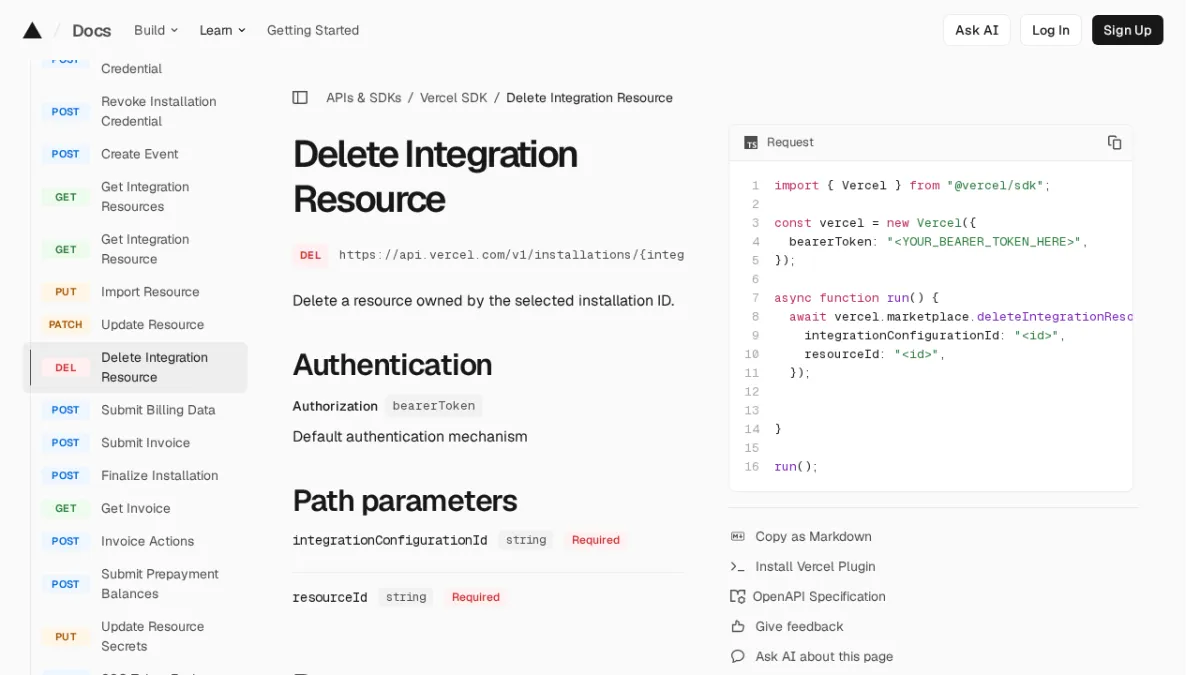
Task: Click the Copy as Markdown icon
Action: [x=738, y=536]
